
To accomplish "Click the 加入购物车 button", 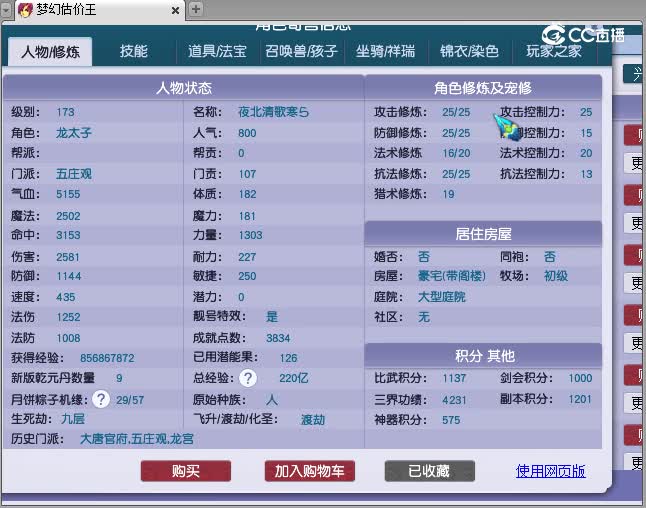I will coord(310,471).
